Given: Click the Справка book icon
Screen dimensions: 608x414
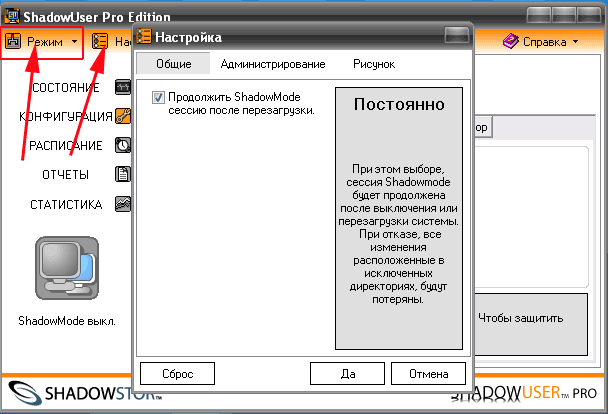Looking at the screenshot, I should tap(511, 41).
